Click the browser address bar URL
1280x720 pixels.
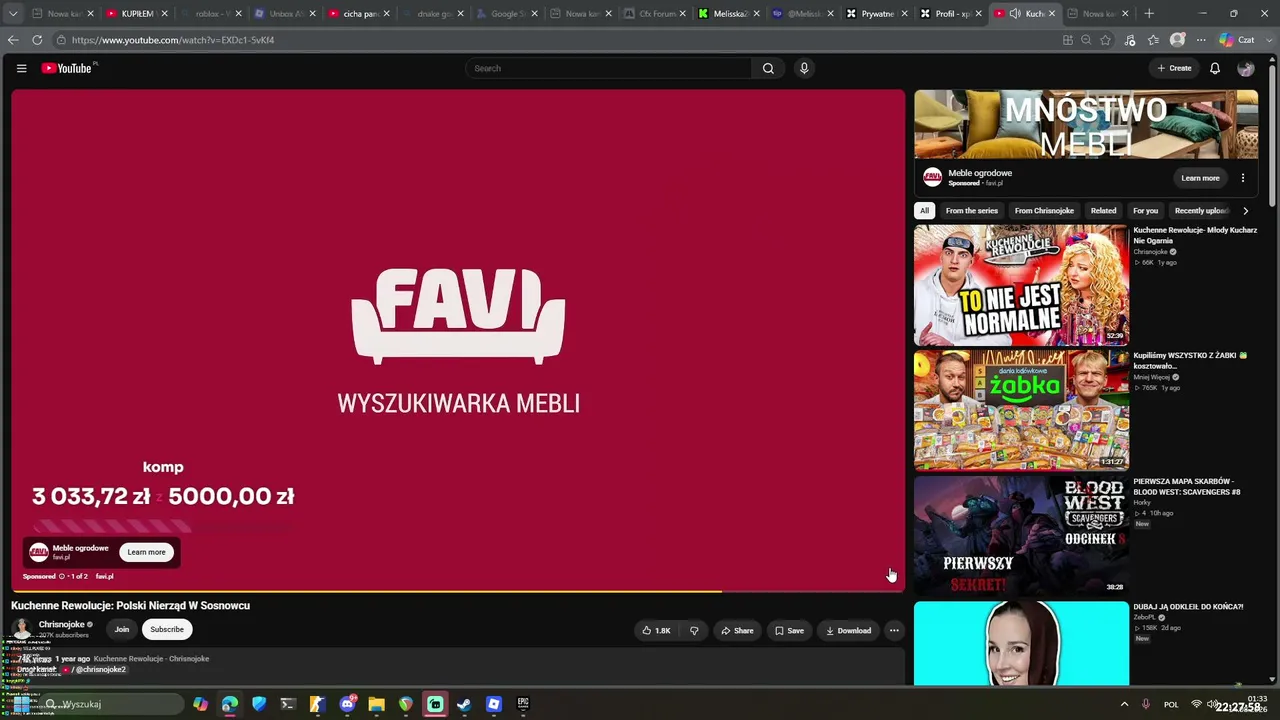173,40
